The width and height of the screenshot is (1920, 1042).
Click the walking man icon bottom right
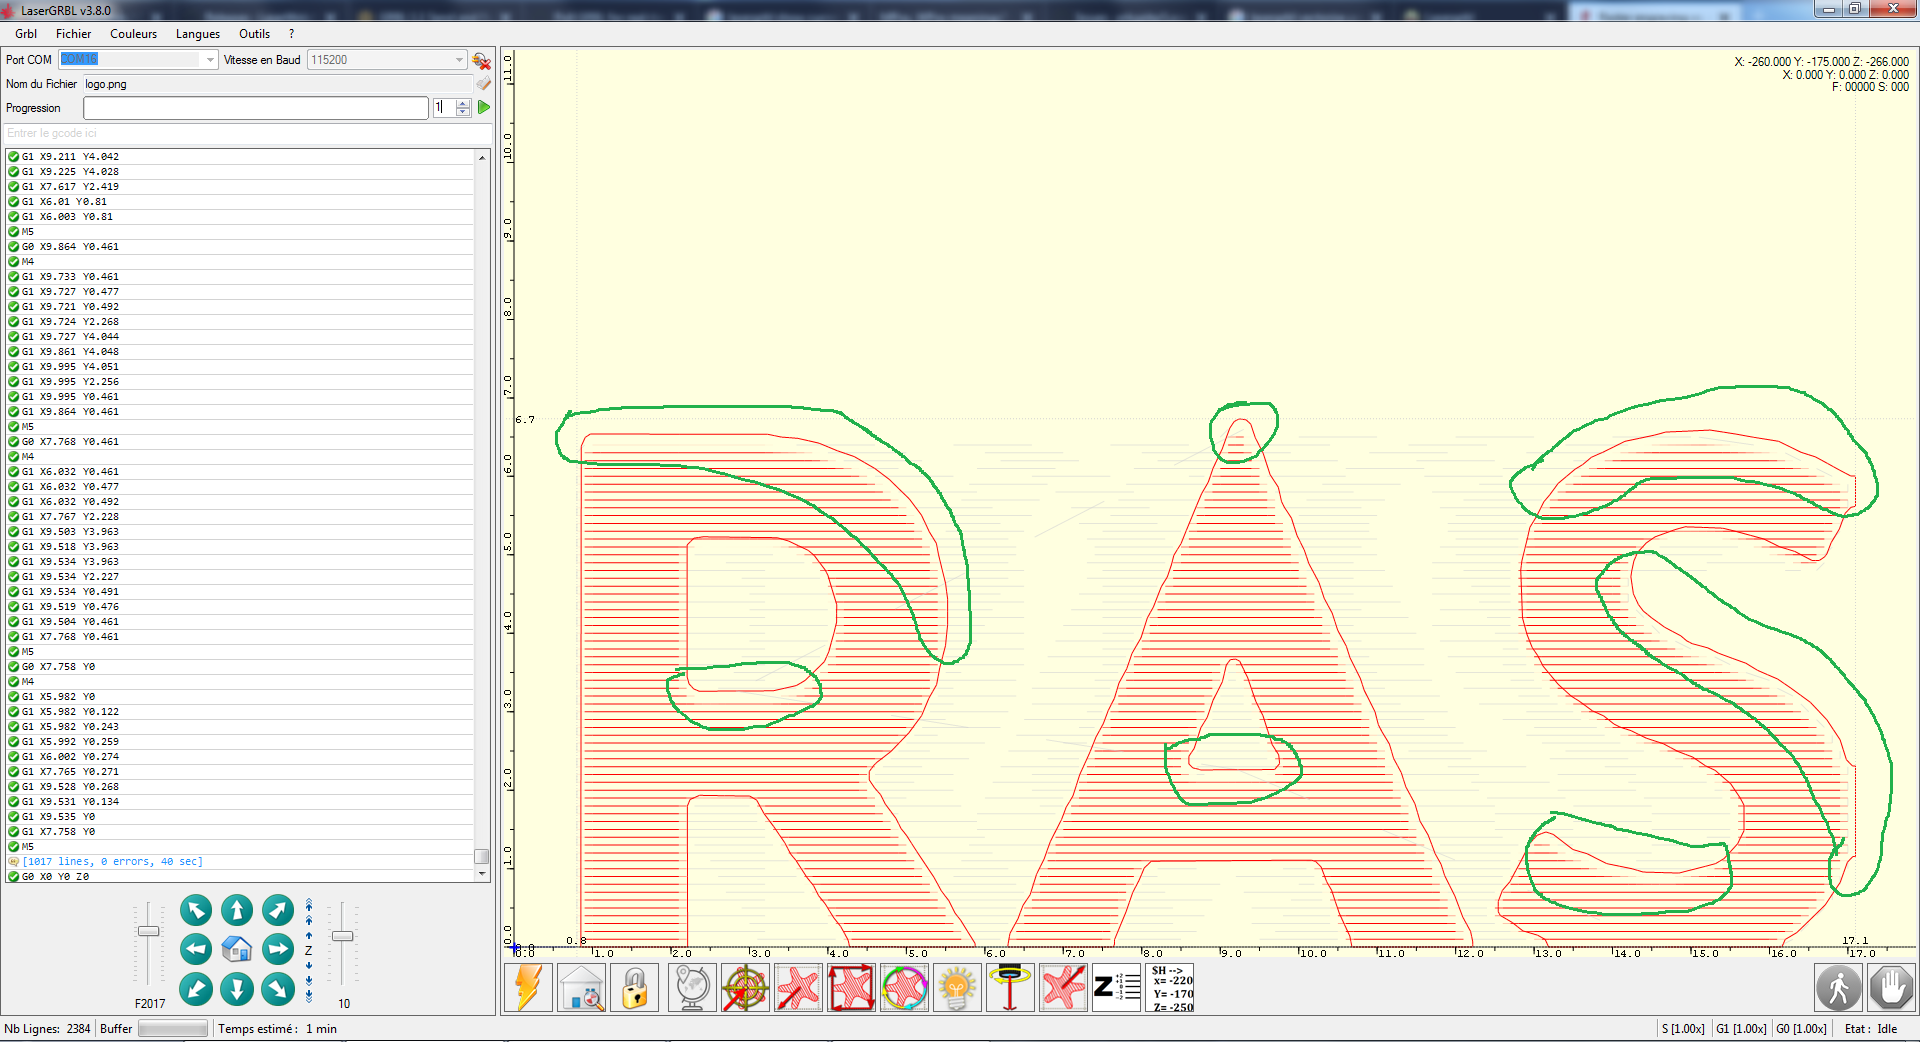1838,988
